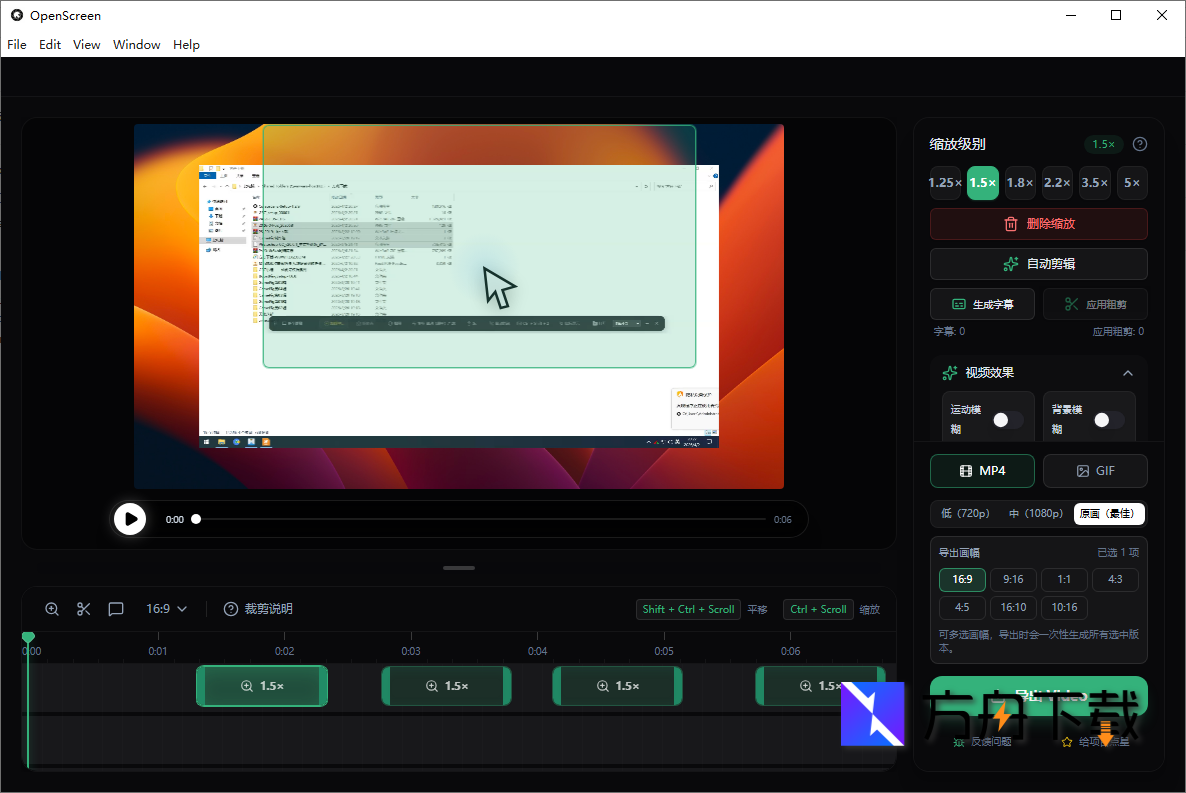
Task: Switch export format to GIF
Action: pos(1095,471)
